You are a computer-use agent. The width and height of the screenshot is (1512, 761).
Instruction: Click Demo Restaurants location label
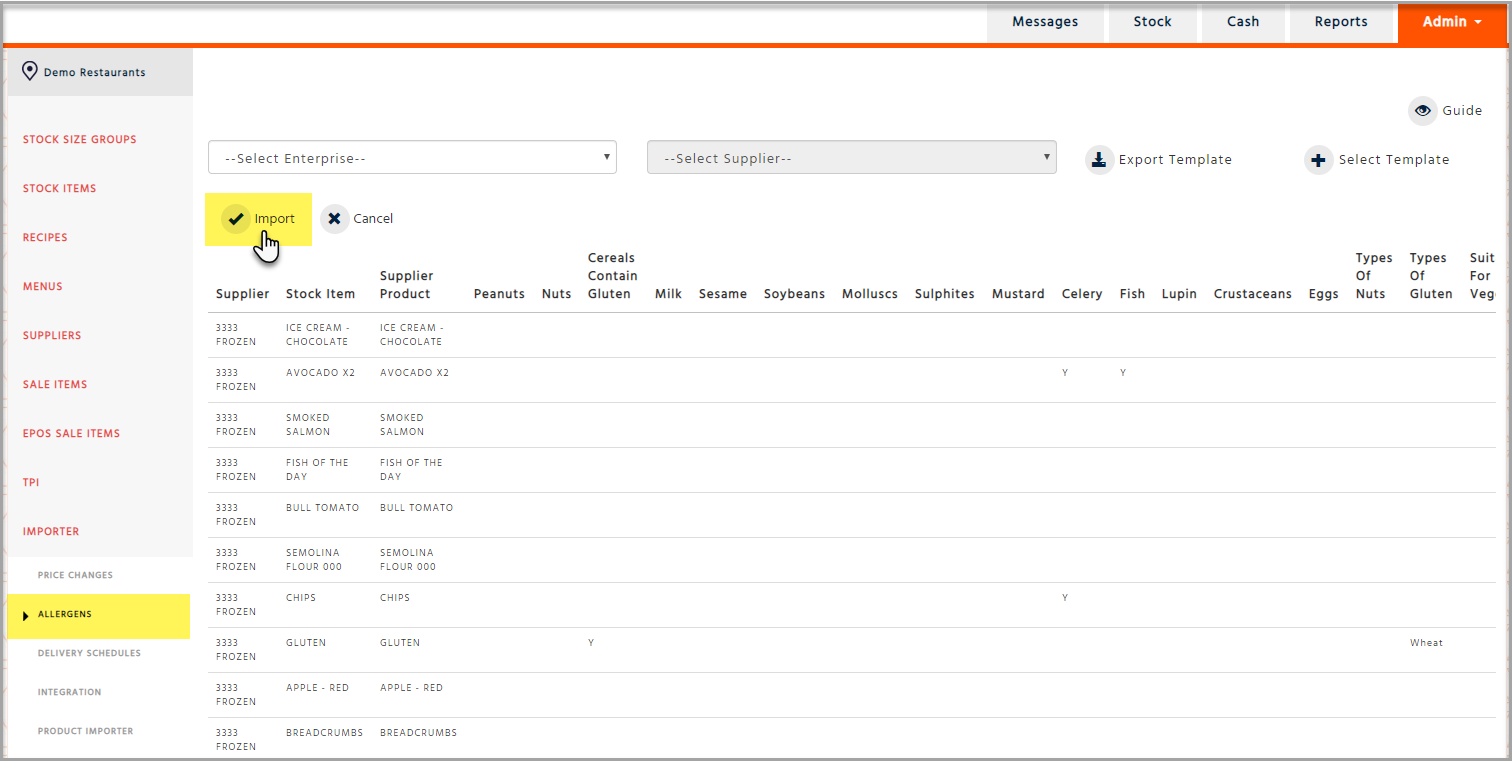pos(95,73)
